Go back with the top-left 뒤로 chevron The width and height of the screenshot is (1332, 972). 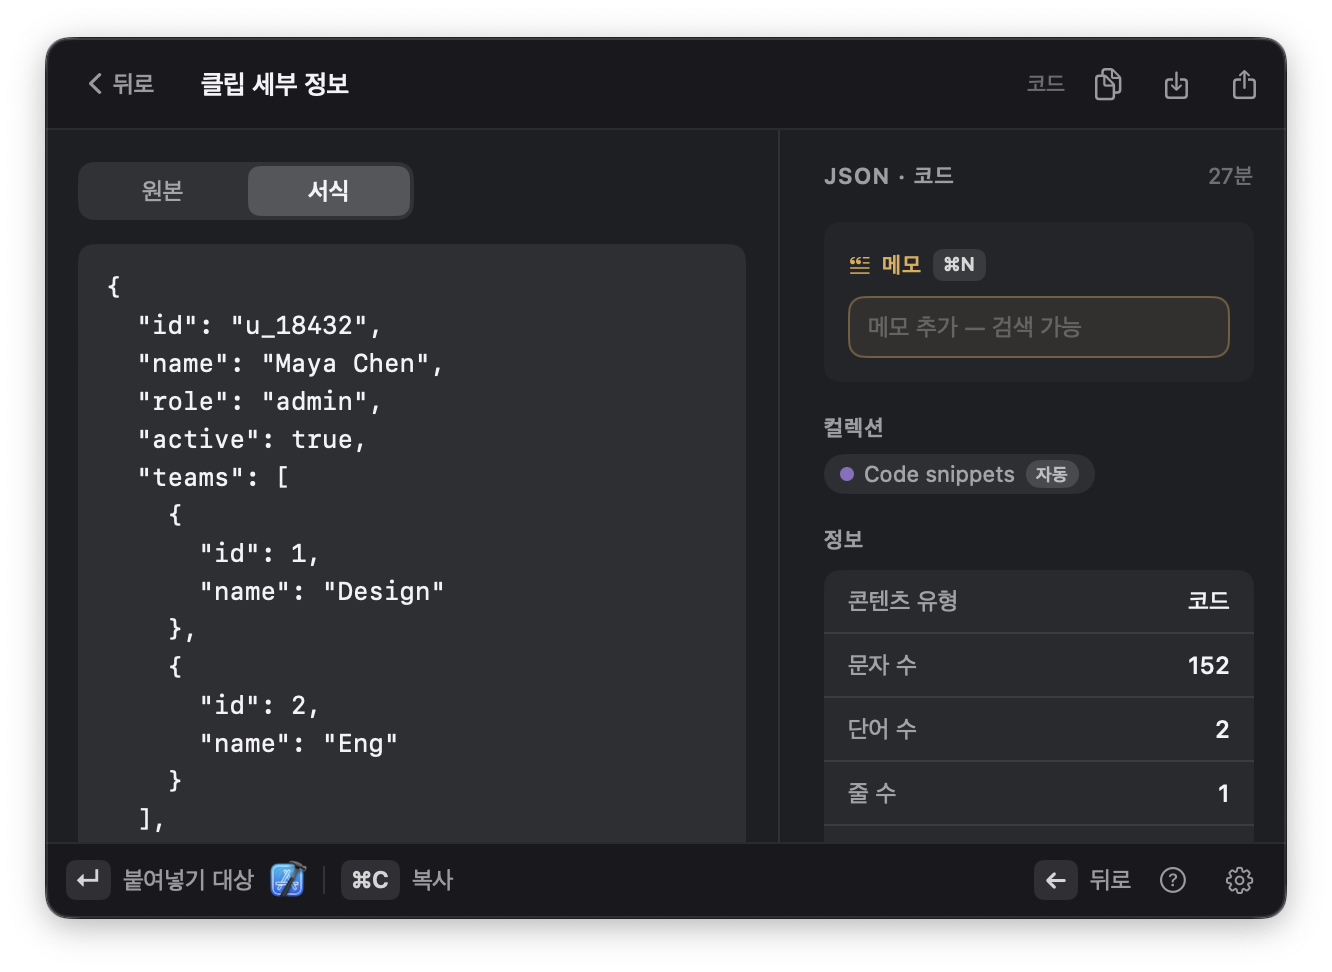tap(120, 84)
